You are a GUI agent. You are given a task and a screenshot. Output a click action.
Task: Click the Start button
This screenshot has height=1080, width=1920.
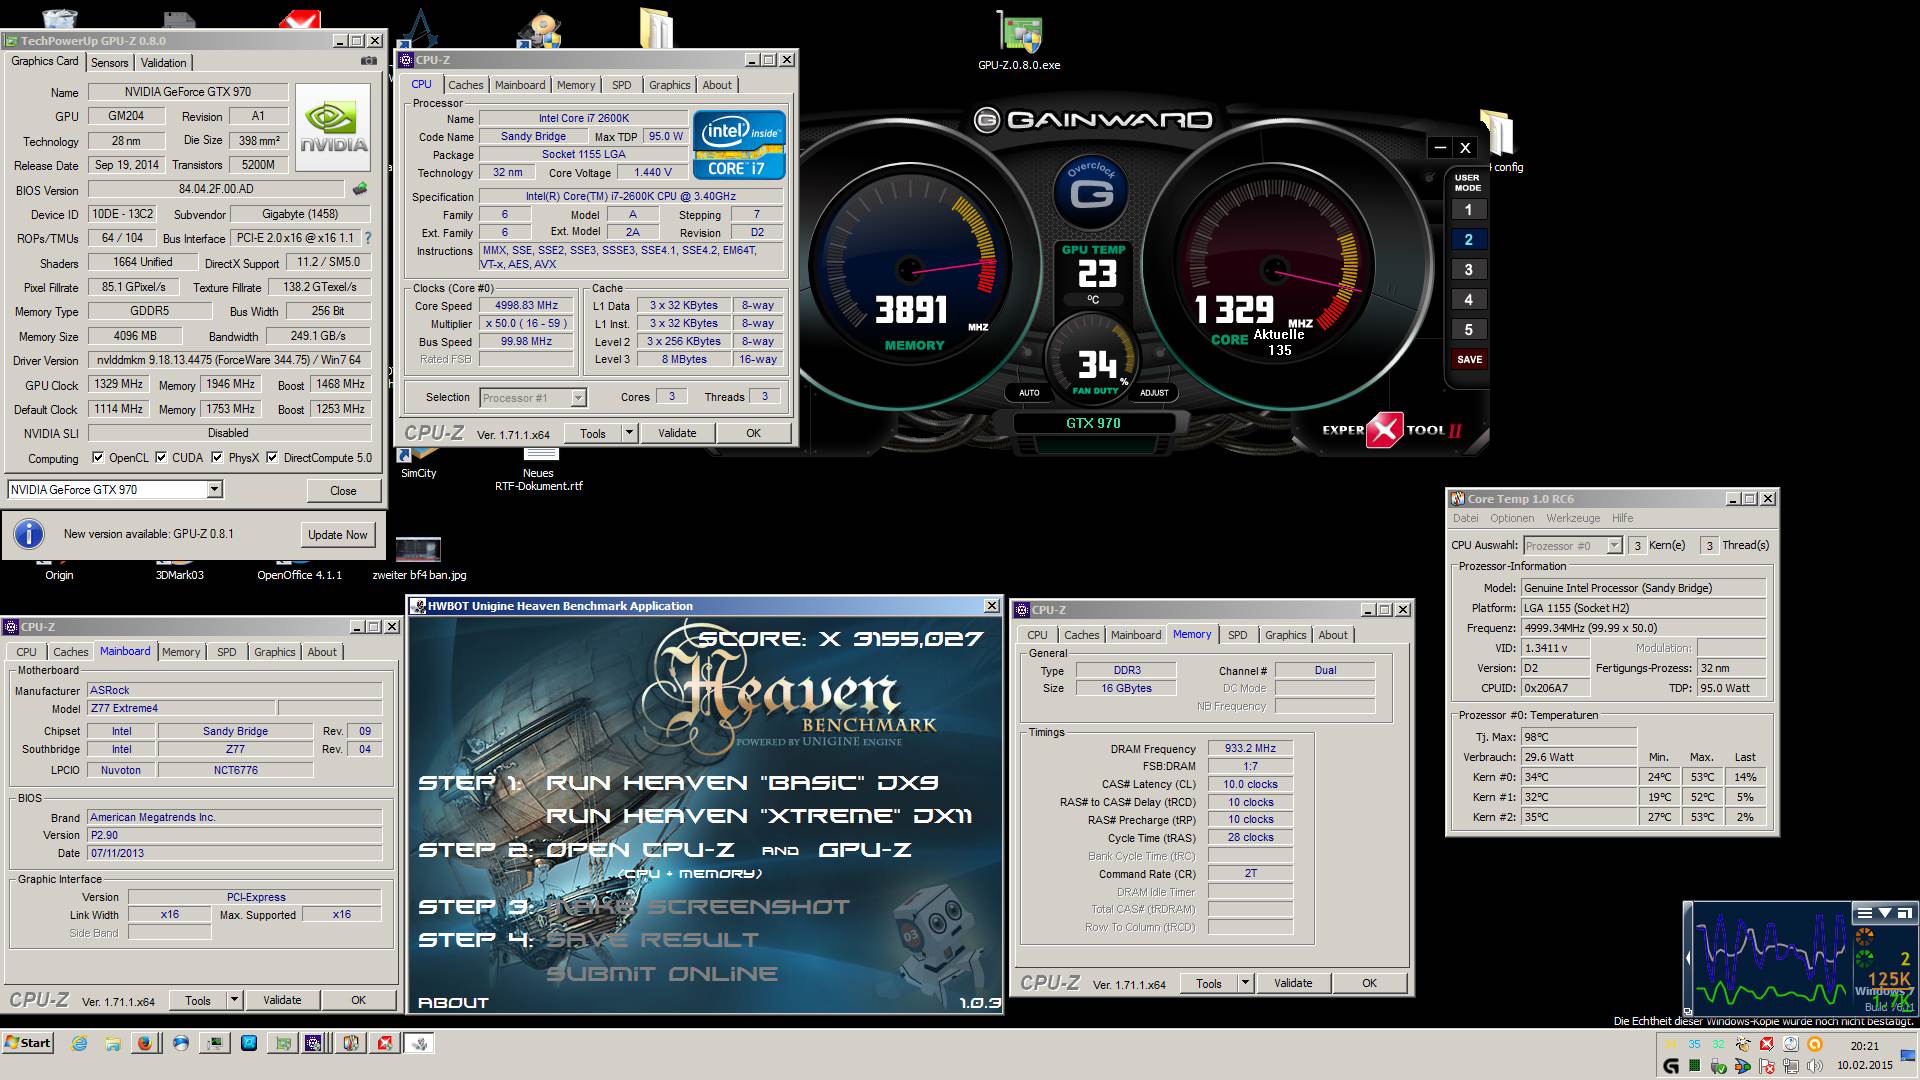28,1043
